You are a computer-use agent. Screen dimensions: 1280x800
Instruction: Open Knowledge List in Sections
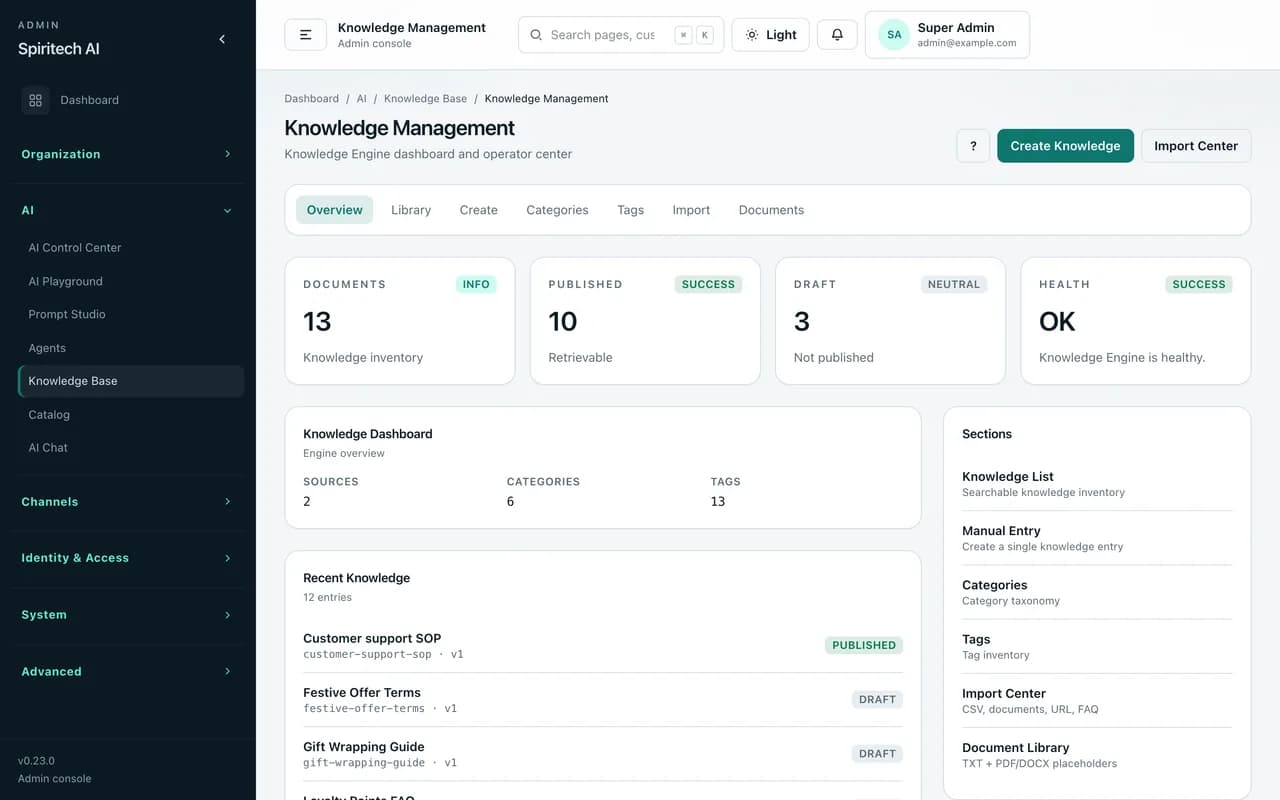point(1097,484)
